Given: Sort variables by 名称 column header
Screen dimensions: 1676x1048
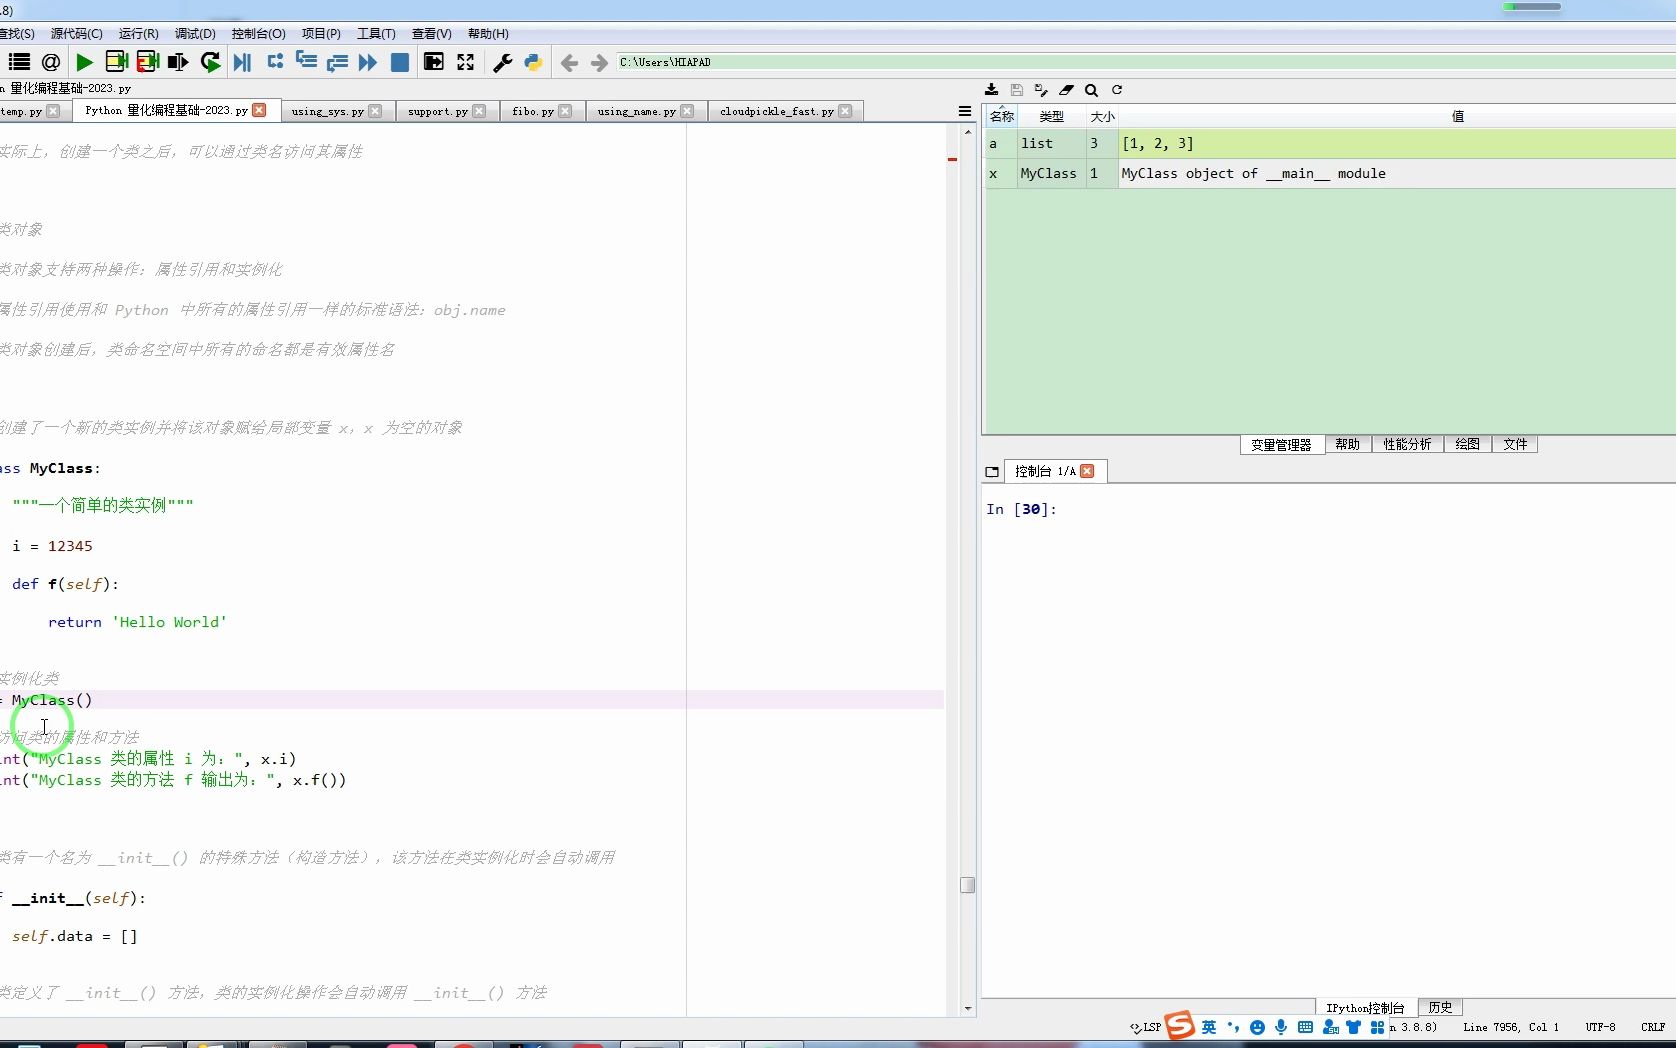Looking at the screenshot, I should [1001, 116].
